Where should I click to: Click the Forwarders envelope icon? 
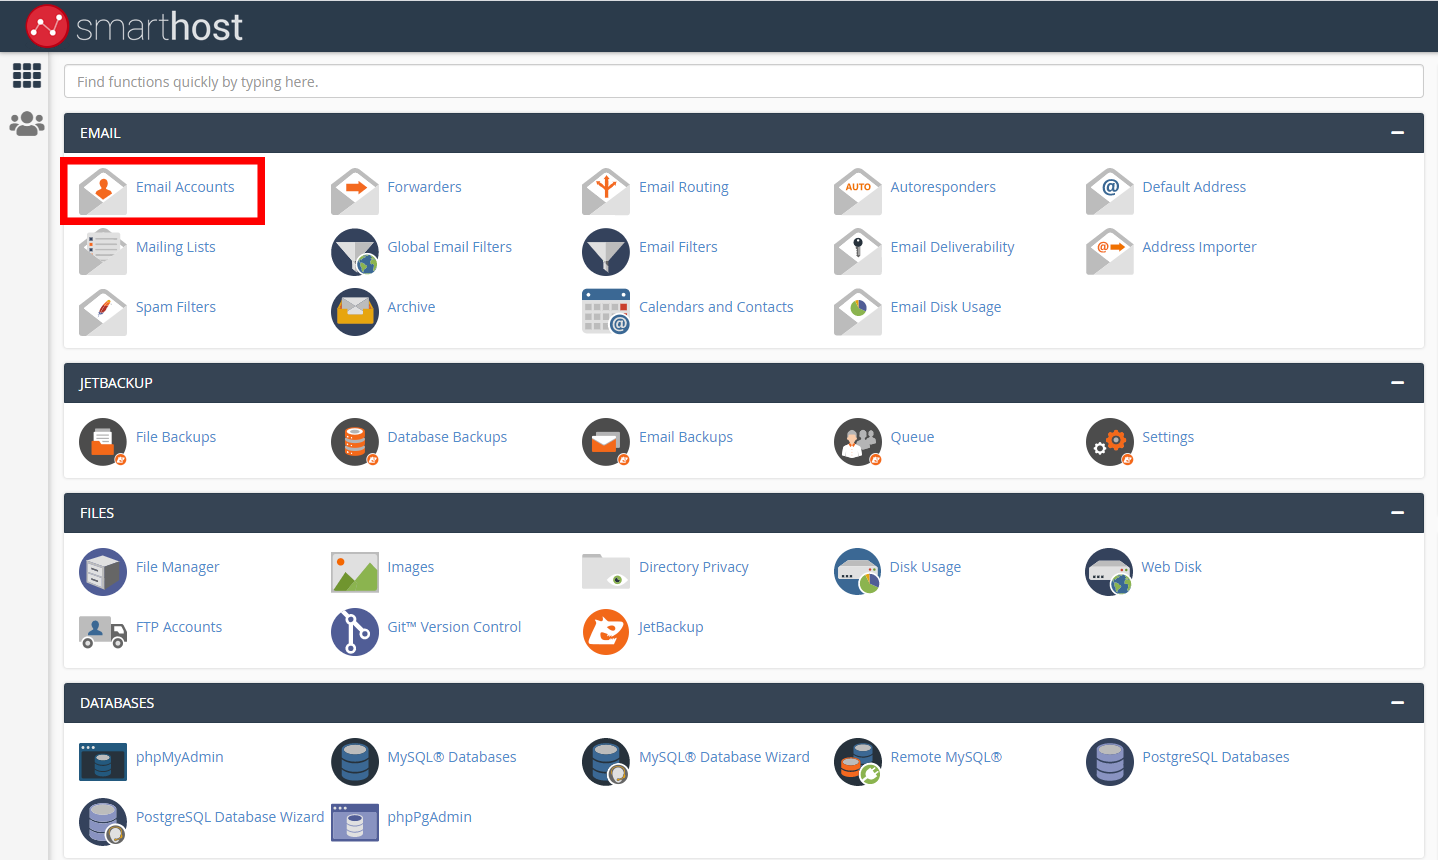click(354, 190)
